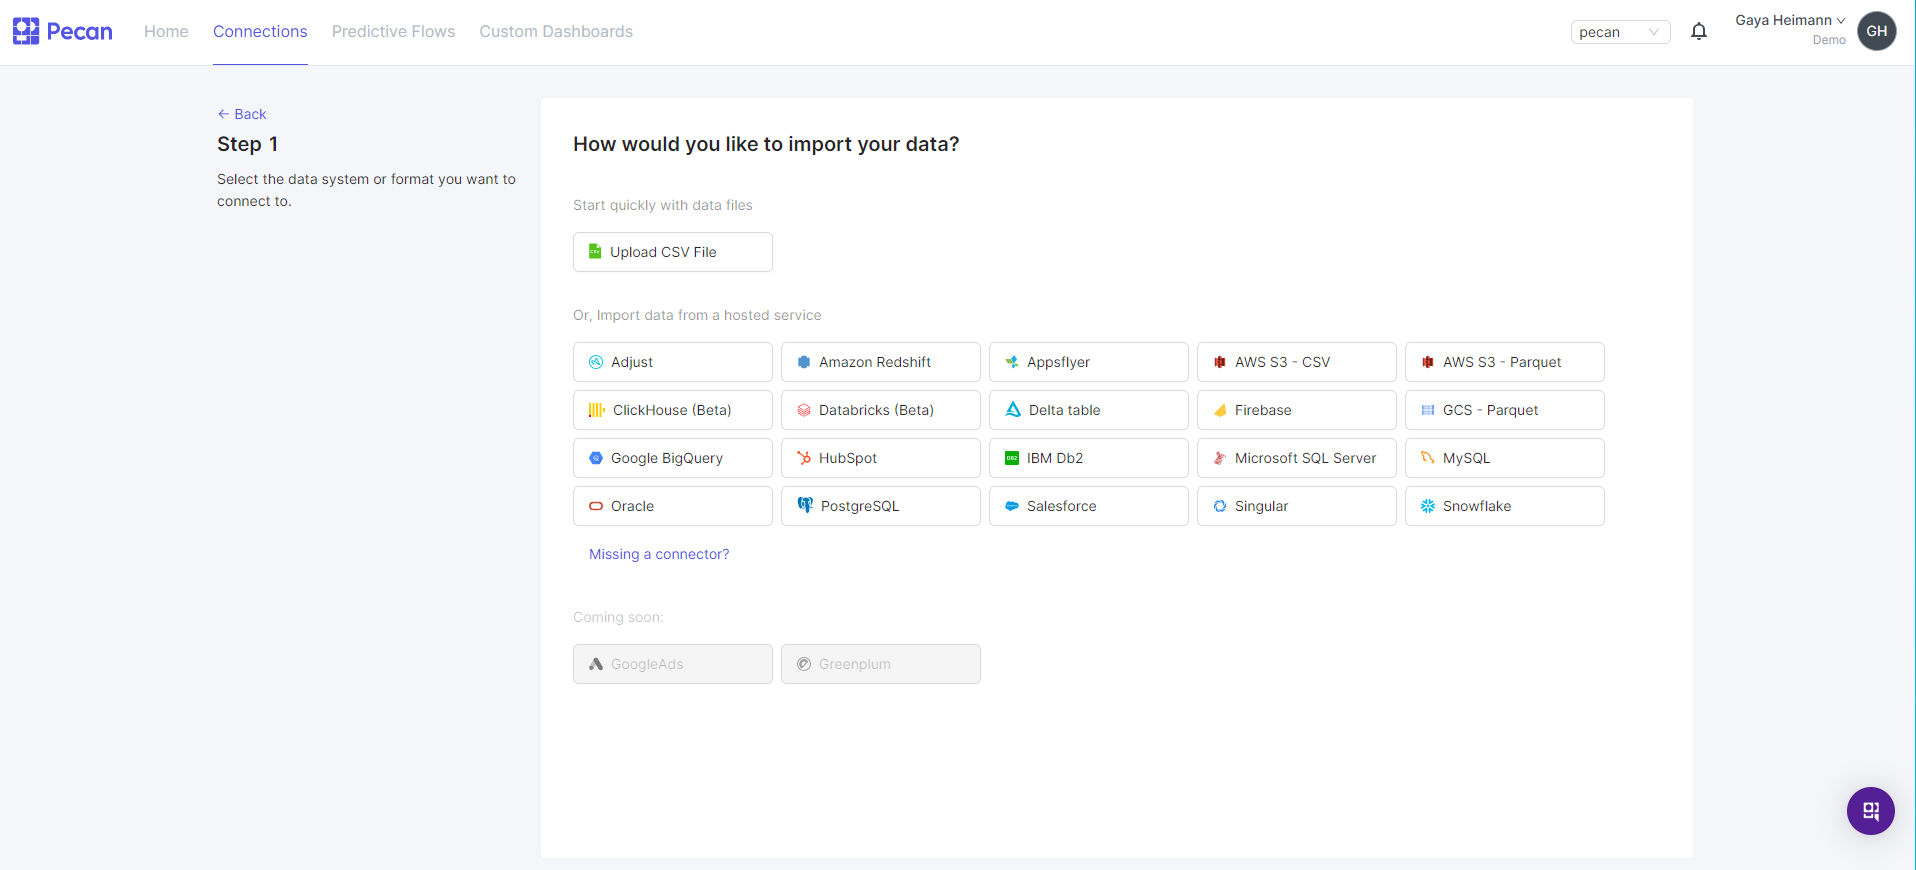Expand the Gaya Heimann user menu
The height and width of the screenshot is (870, 1916).
click(1789, 21)
